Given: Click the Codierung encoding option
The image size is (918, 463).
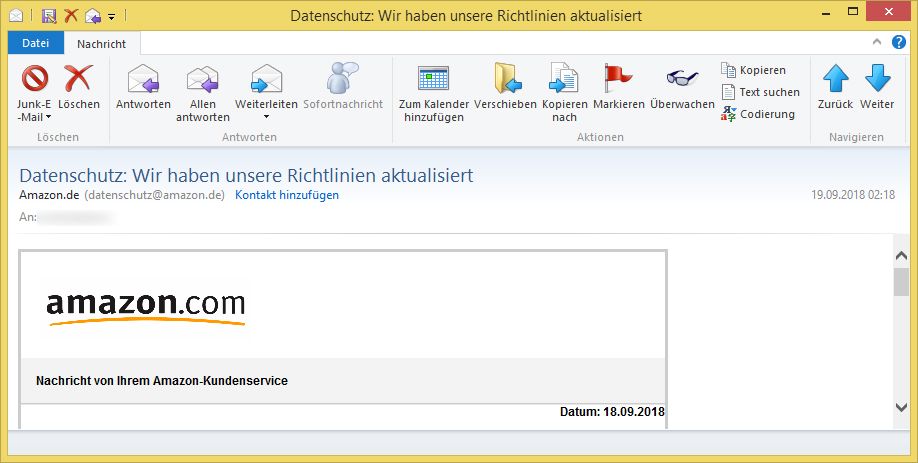Looking at the screenshot, I should click(758, 114).
